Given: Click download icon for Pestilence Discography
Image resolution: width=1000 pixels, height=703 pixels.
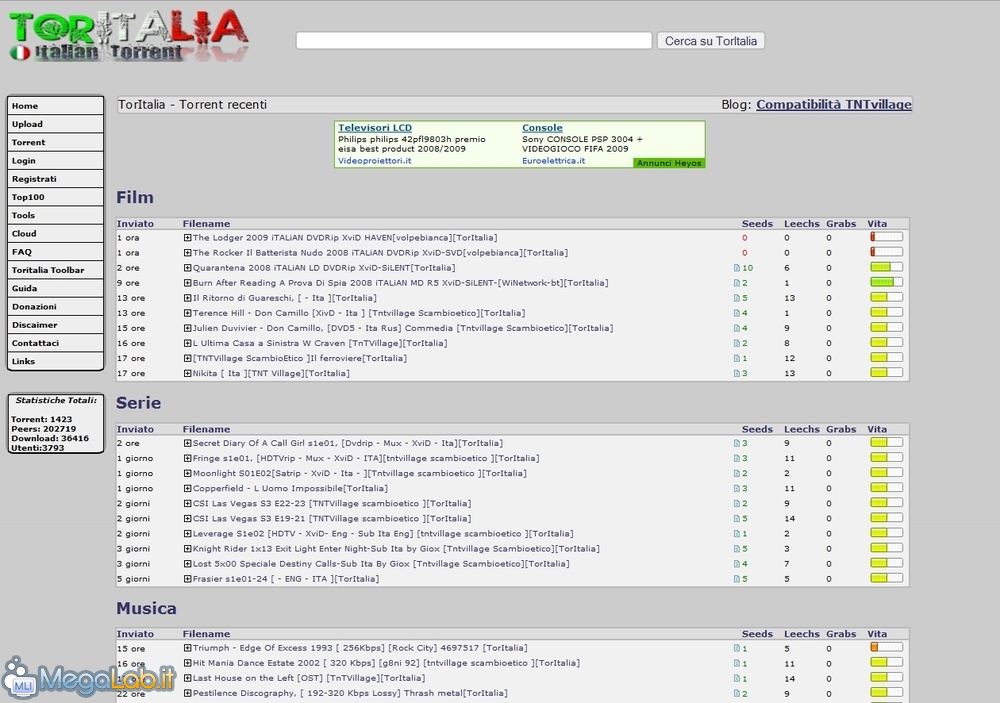Looking at the screenshot, I should tap(737, 693).
